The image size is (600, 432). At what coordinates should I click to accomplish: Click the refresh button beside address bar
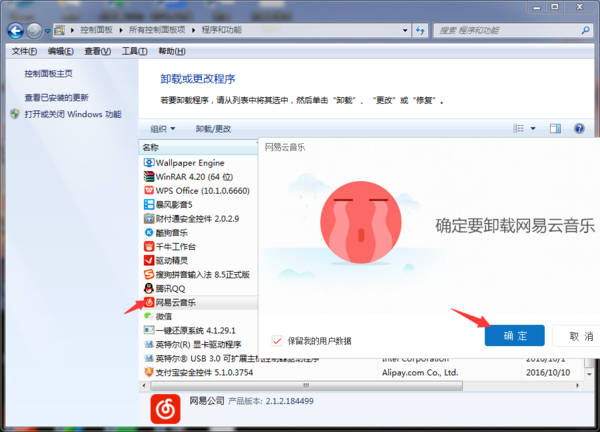pyautogui.click(x=420, y=31)
